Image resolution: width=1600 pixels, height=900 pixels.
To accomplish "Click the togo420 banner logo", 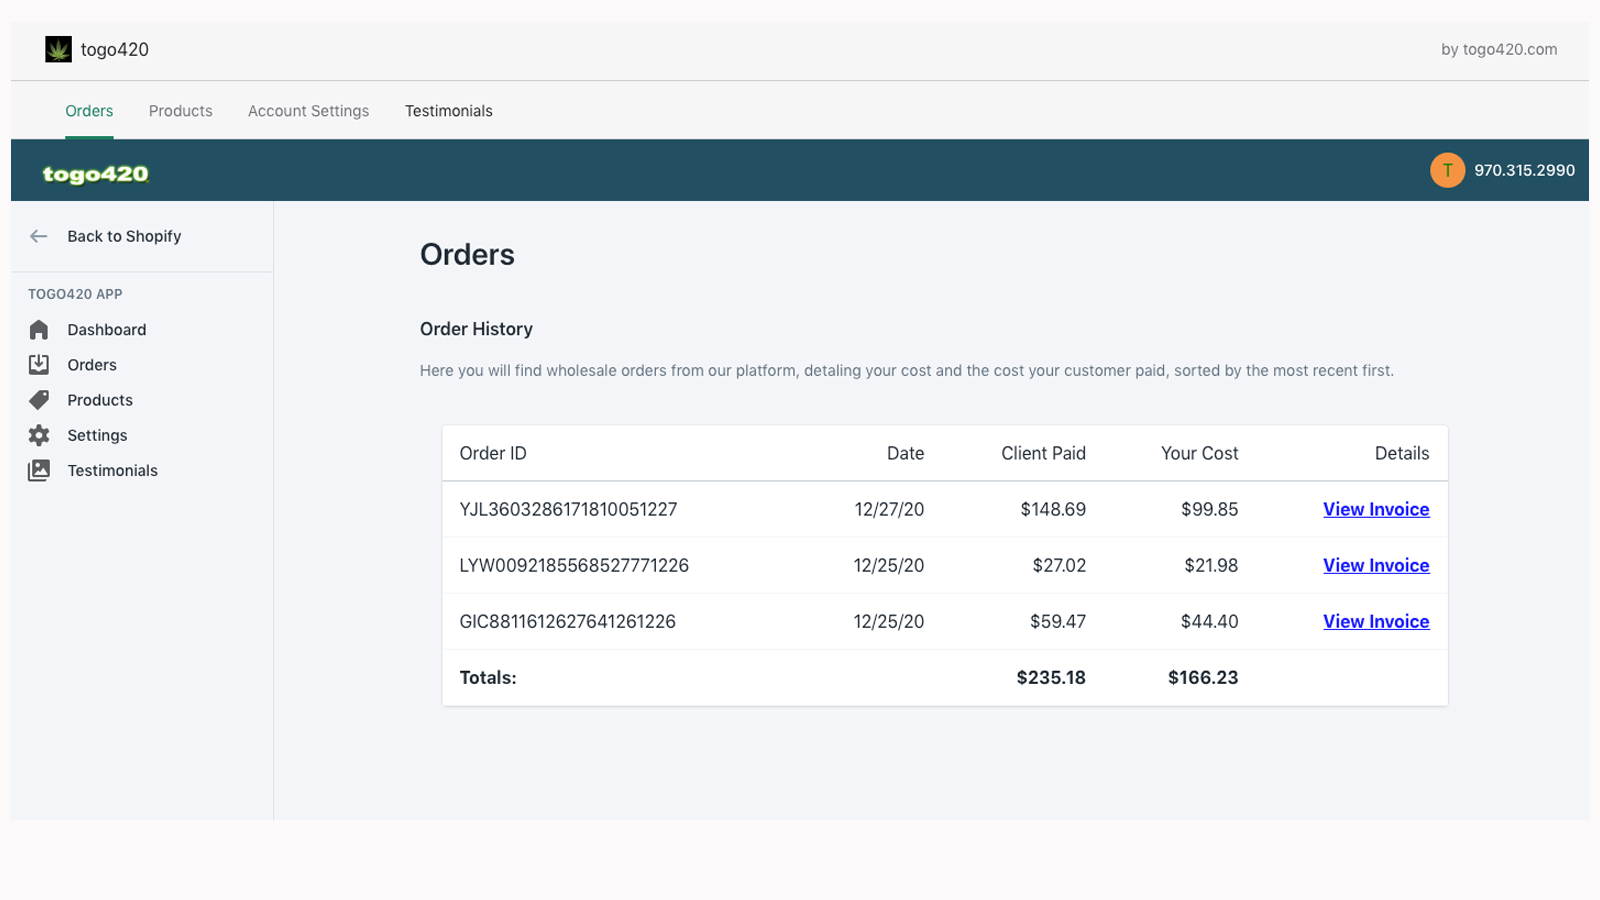I will (x=96, y=174).
